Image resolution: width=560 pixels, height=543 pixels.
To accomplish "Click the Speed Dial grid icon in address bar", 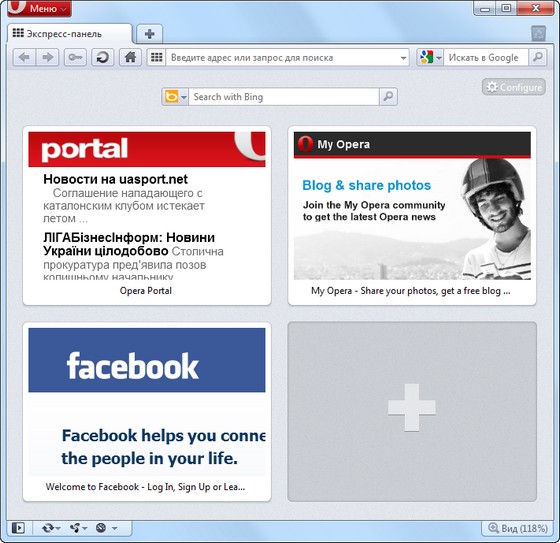I will click(156, 58).
